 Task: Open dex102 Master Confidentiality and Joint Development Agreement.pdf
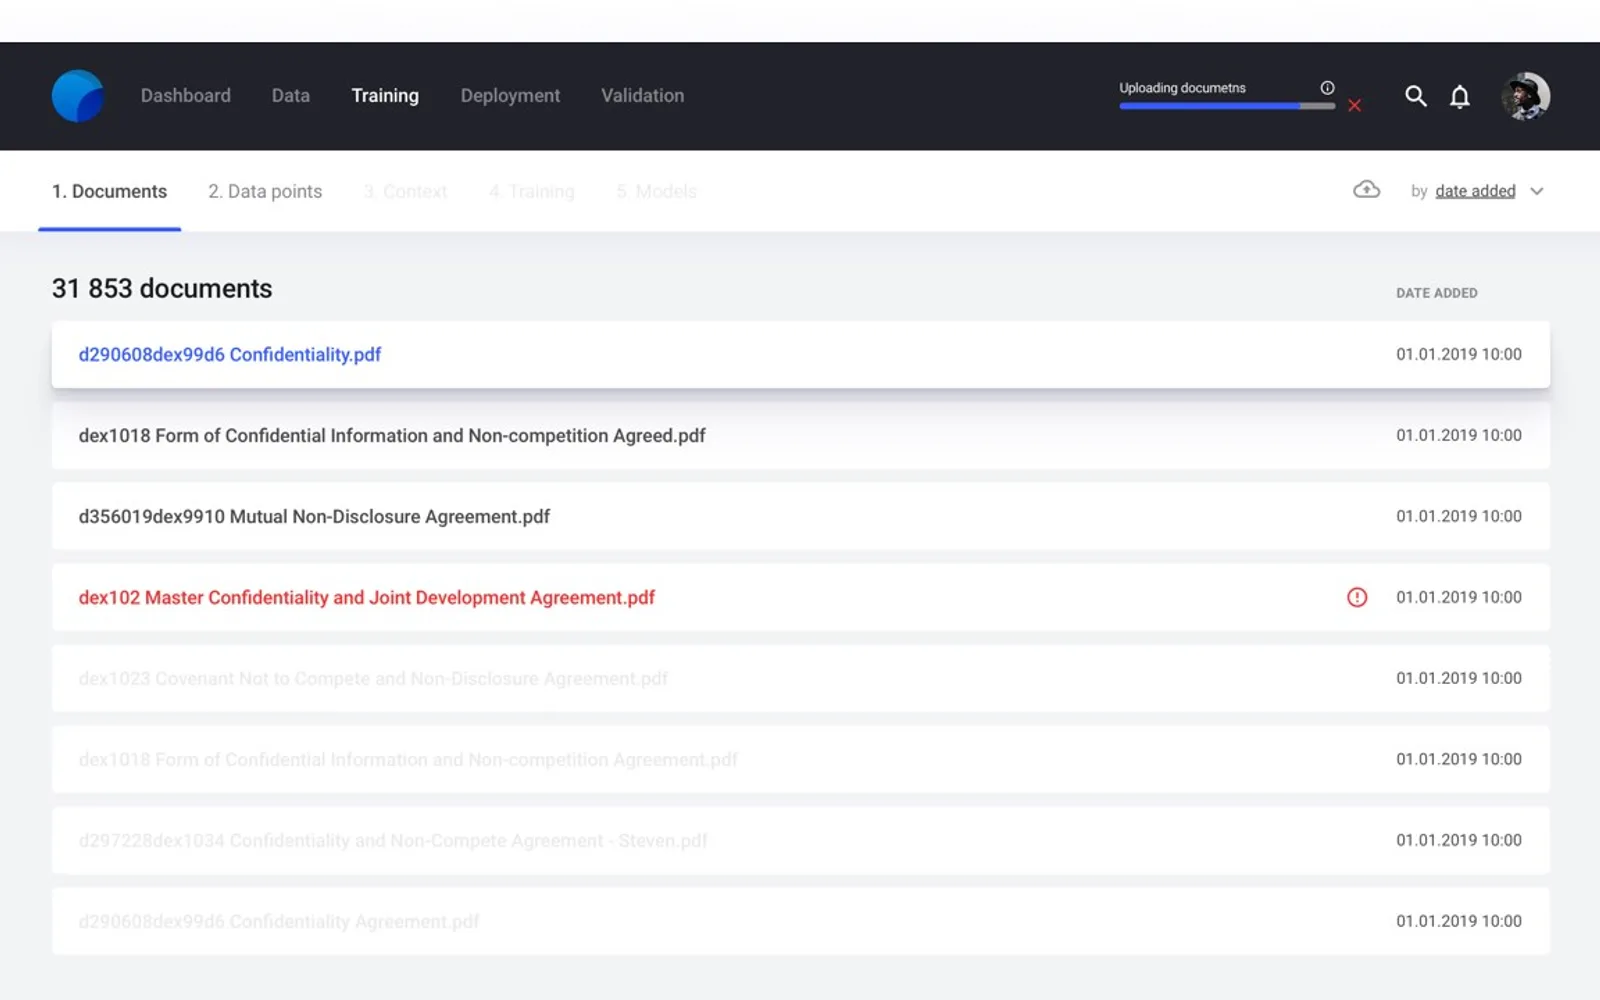(801, 597)
